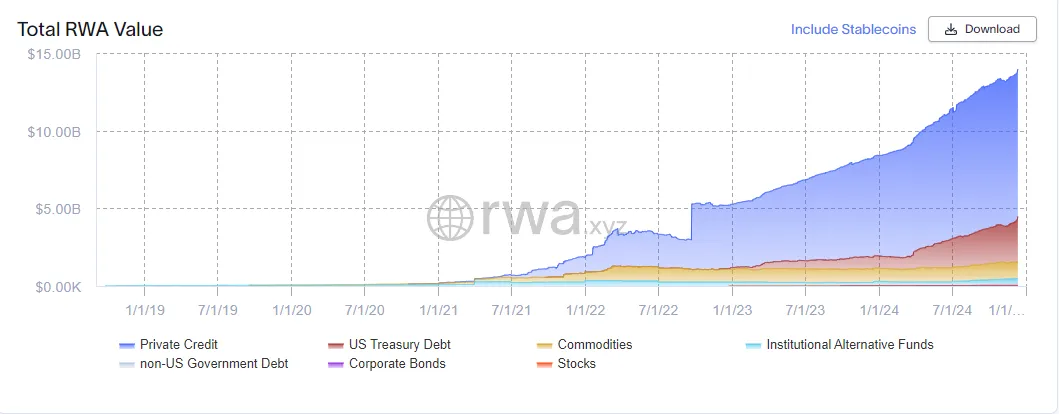Click the Total RWA Value heading
Viewport: 1059px width, 414px height.
(90, 29)
